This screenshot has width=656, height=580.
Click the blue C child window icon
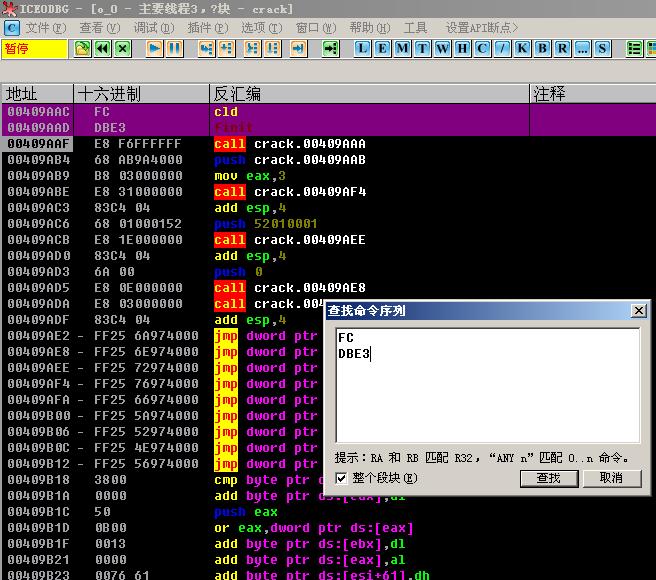pyautogui.click(x=11, y=28)
